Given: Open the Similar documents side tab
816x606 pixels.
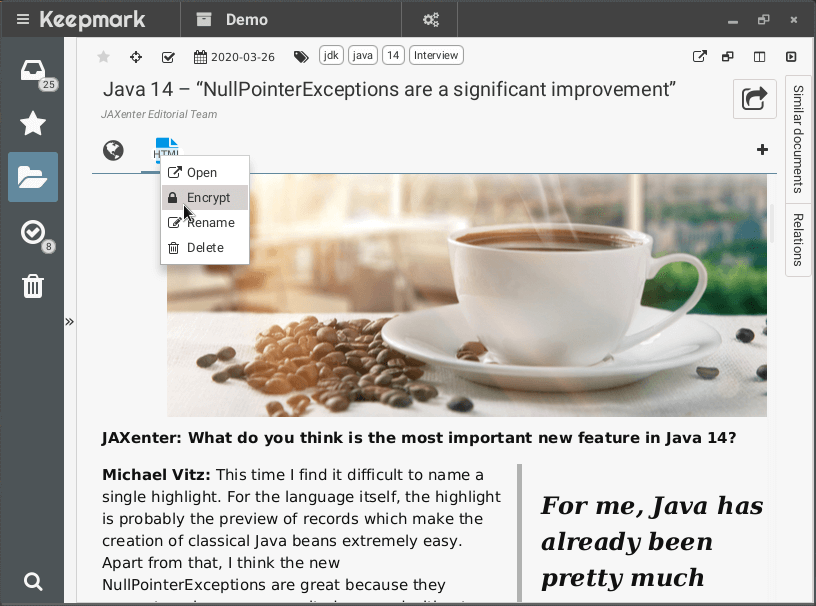Looking at the screenshot, I should coord(797,138).
